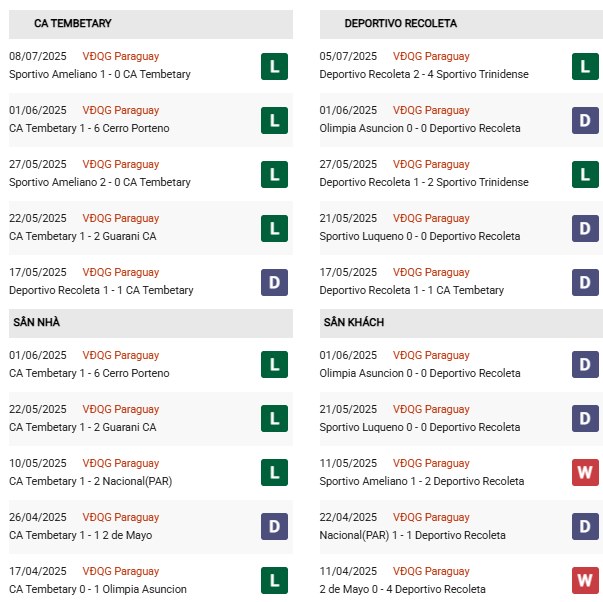The image size is (603, 602).
Task: Click the D badge for Nacional(PAR) 1 - 1 Deportivo Recoleta
Action: point(585,527)
